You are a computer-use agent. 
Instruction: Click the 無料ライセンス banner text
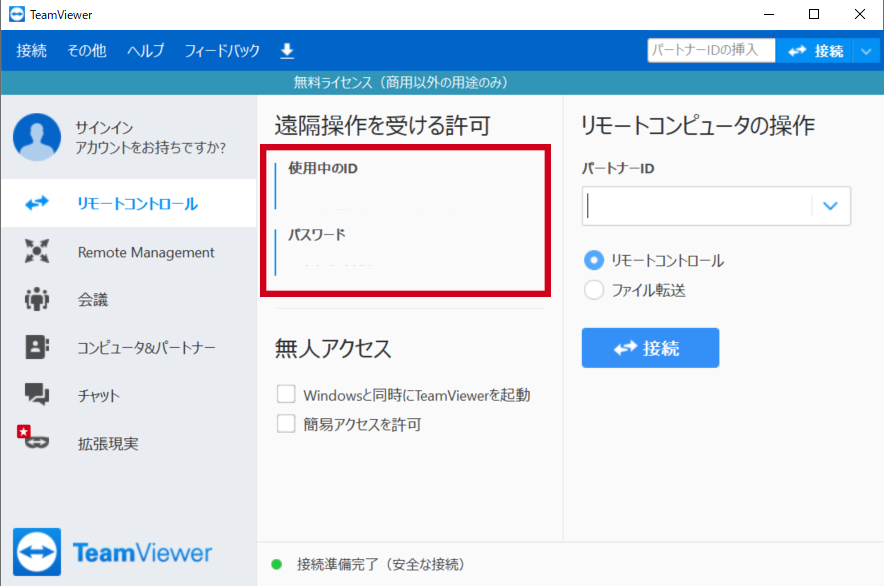click(400, 82)
